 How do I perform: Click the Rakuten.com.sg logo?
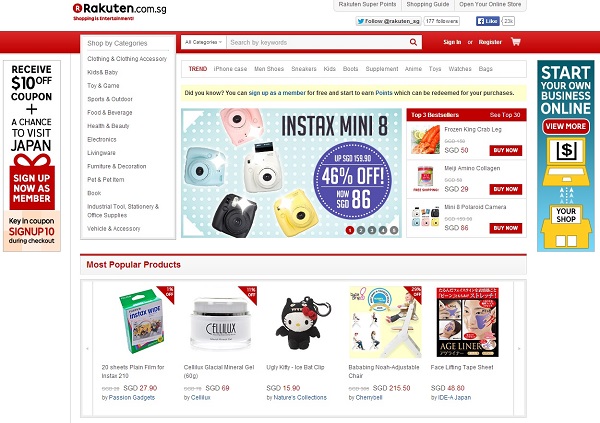119,11
